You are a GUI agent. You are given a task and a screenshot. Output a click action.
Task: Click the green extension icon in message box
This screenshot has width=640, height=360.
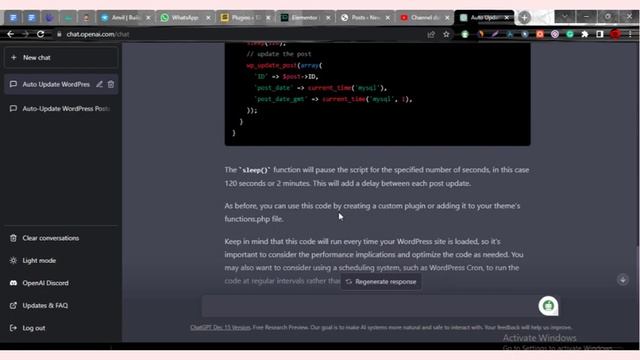click(x=548, y=305)
